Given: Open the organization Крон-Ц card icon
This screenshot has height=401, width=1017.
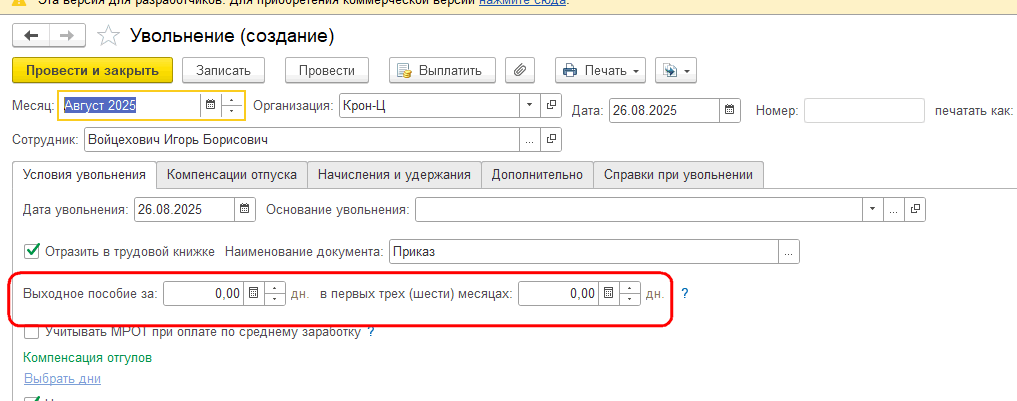Looking at the screenshot, I should pyautogui.click(x=551, y=105).
